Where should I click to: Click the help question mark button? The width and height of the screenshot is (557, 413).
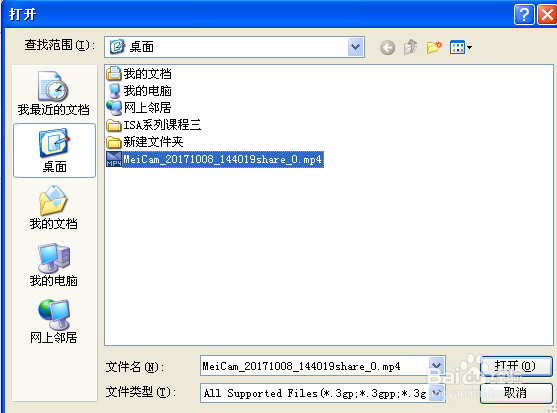524,15
